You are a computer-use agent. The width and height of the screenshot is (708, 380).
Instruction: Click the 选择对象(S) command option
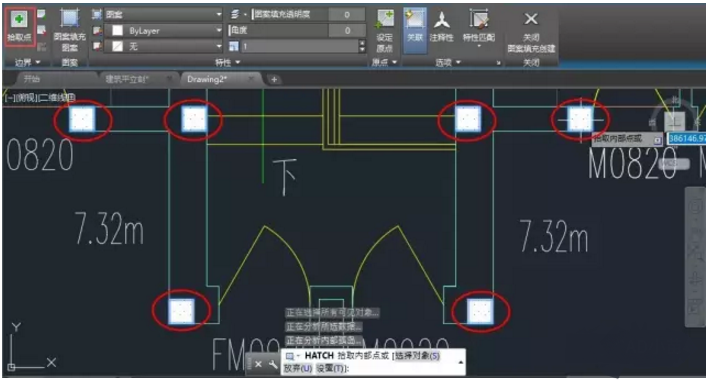(x=417, y=356)
